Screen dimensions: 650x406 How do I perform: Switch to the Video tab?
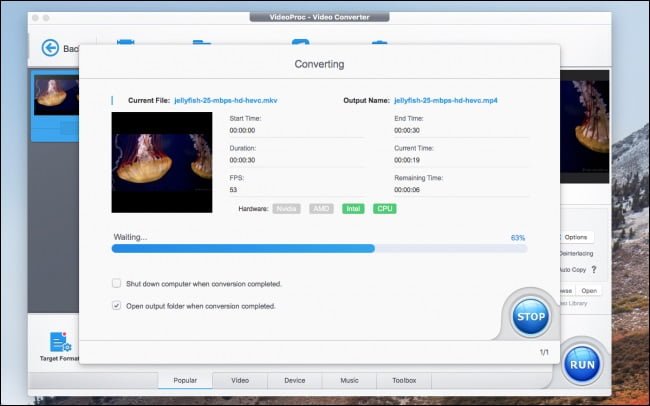pos(240,381)
